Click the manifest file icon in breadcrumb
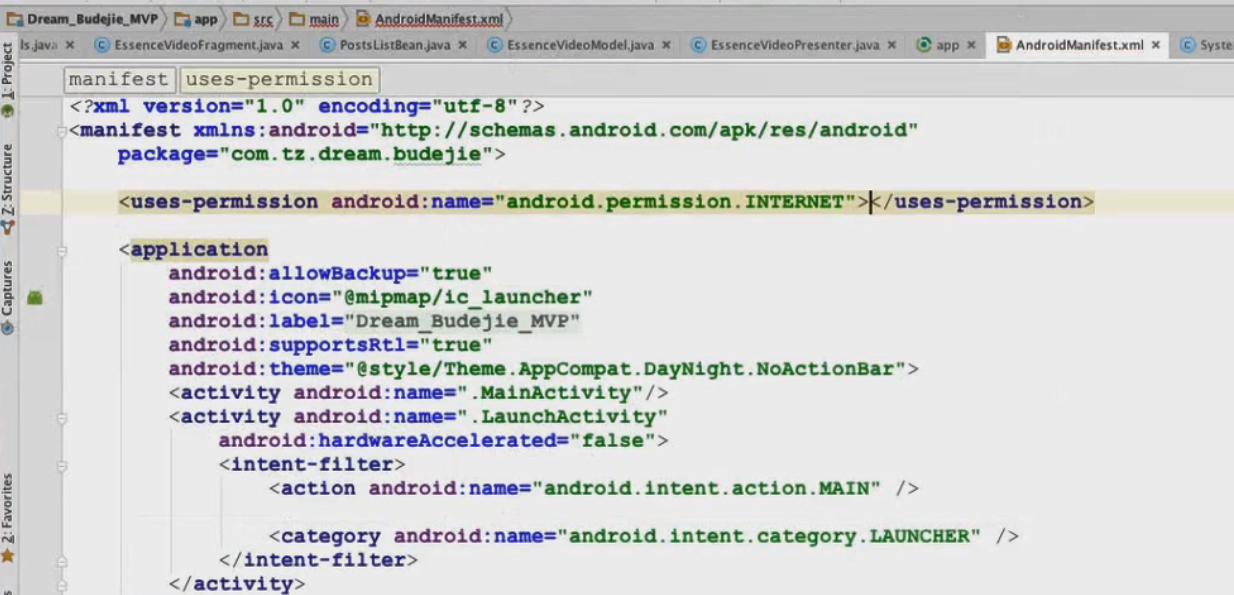Image resolution: width=1234 pixels, height=595 pixels. (x=364, y=18)
